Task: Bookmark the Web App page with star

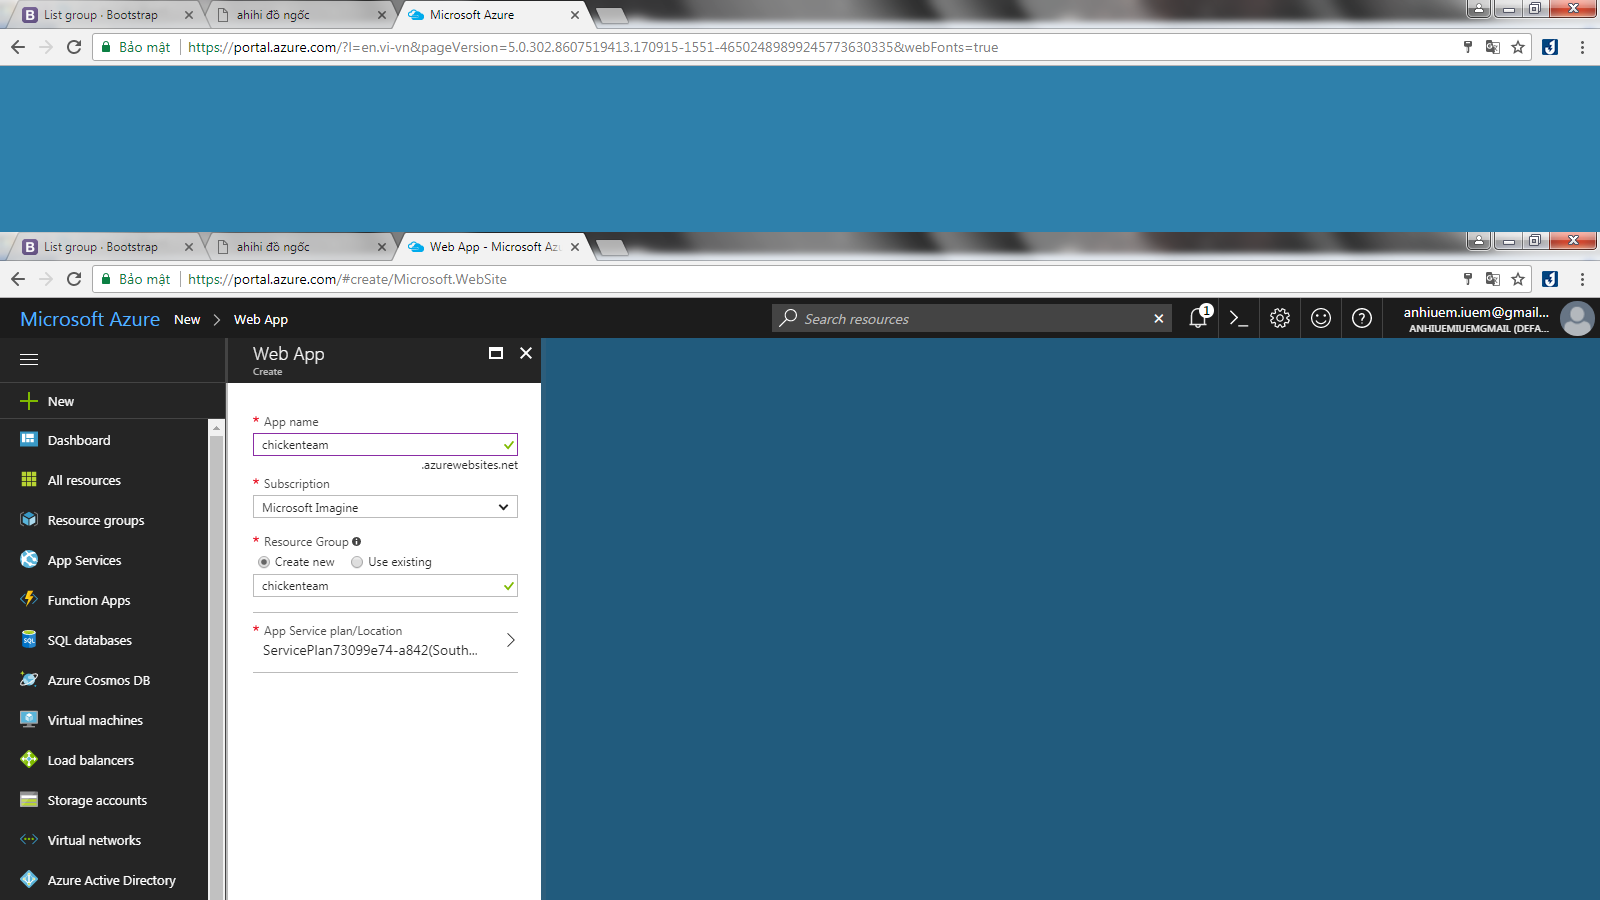Action: tap(1518, 279)
